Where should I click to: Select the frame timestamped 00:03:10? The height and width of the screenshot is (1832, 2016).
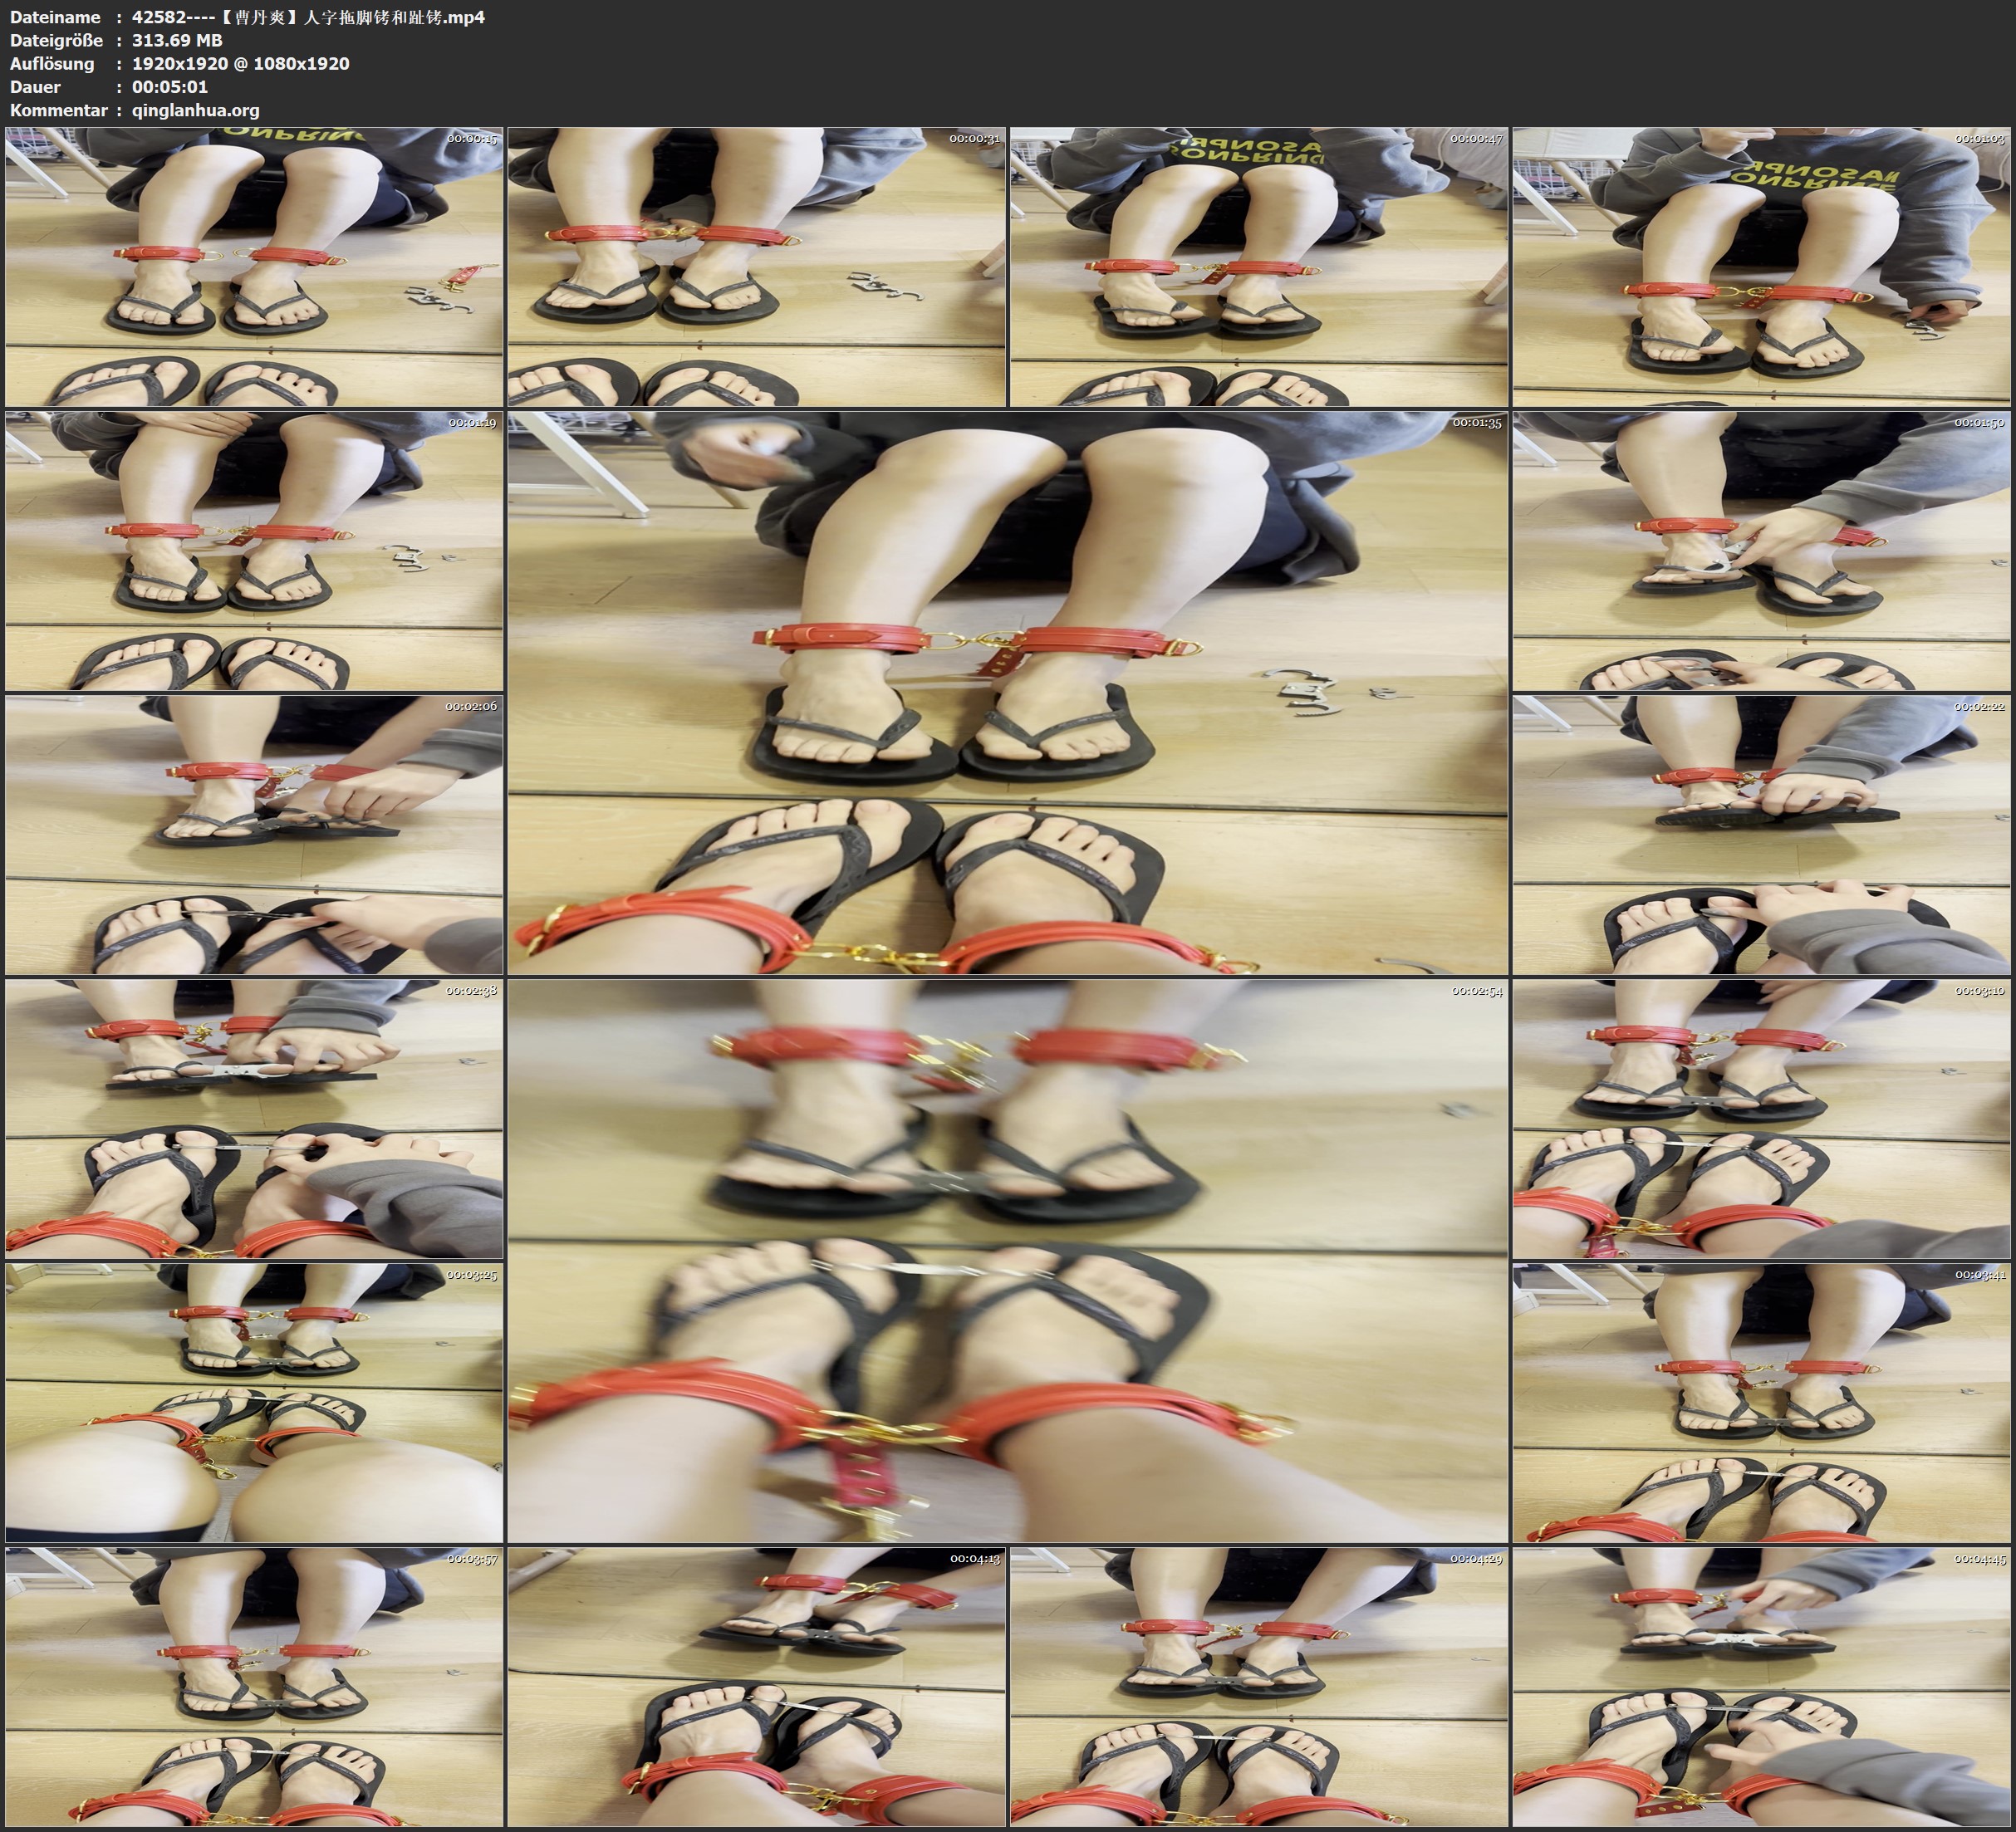(1761, 1118)
